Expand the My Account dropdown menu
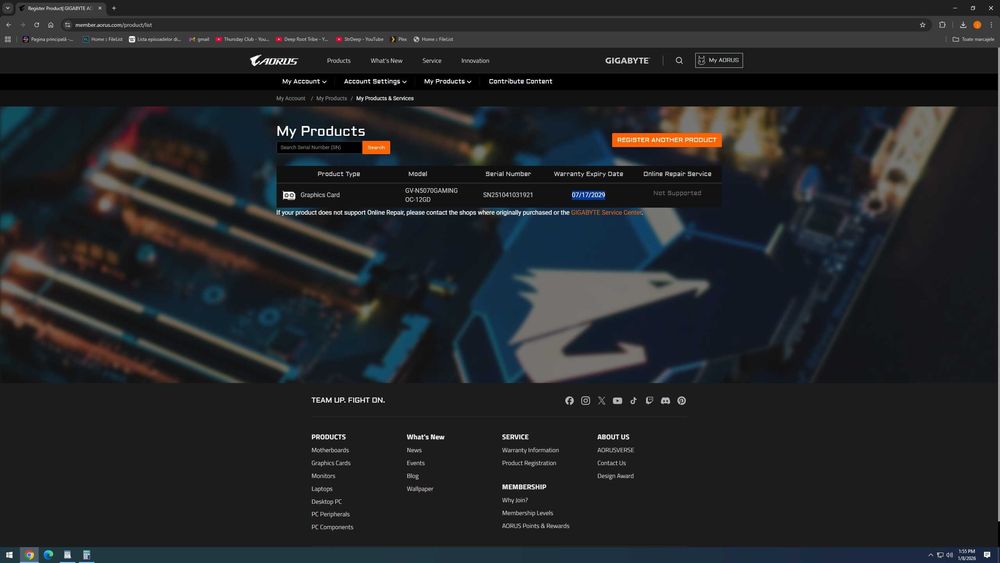Image resolution: width=1000 pixels, height=563 pixels. coord(304,82)
